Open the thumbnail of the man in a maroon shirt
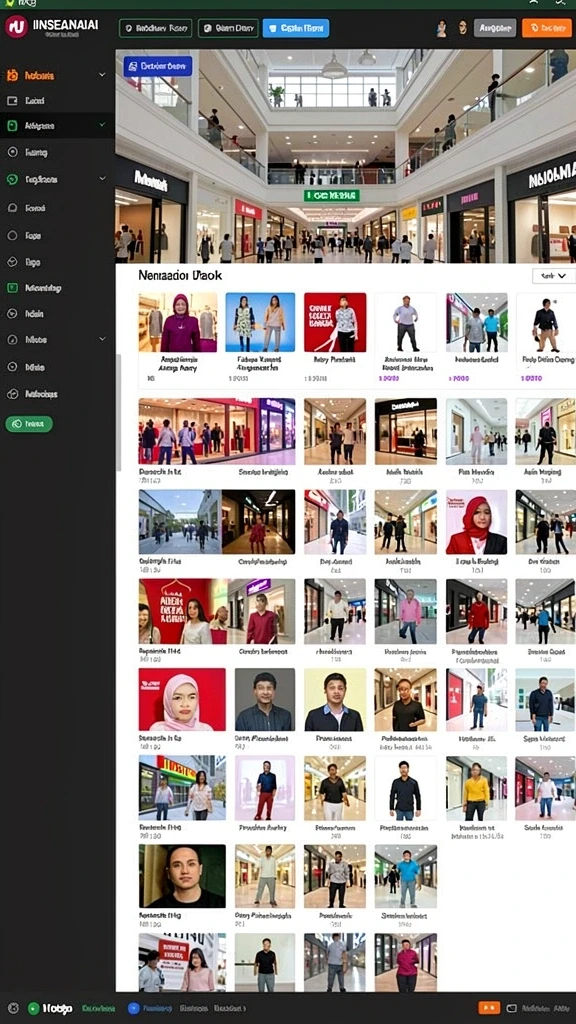This screenshot has width=576, height=1024. tap(261, 611)
